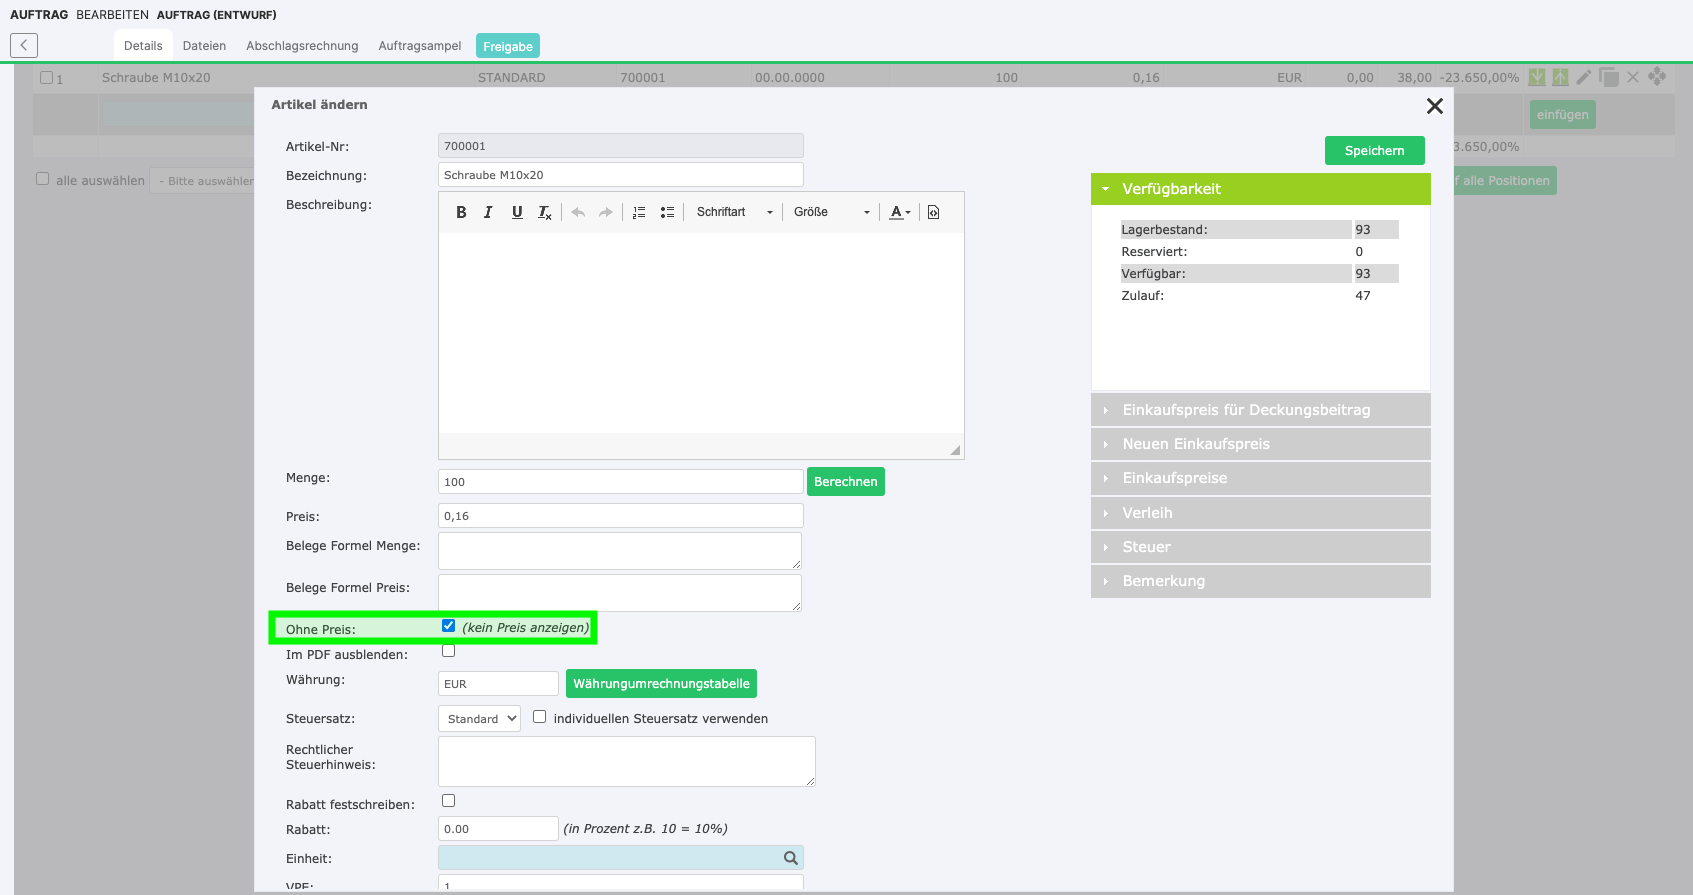Open the text color picker

click(x=900, y=212)
